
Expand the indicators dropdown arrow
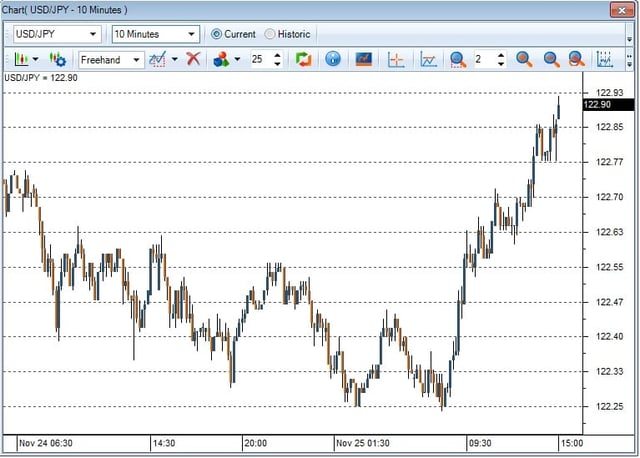[x=237, y=60]
